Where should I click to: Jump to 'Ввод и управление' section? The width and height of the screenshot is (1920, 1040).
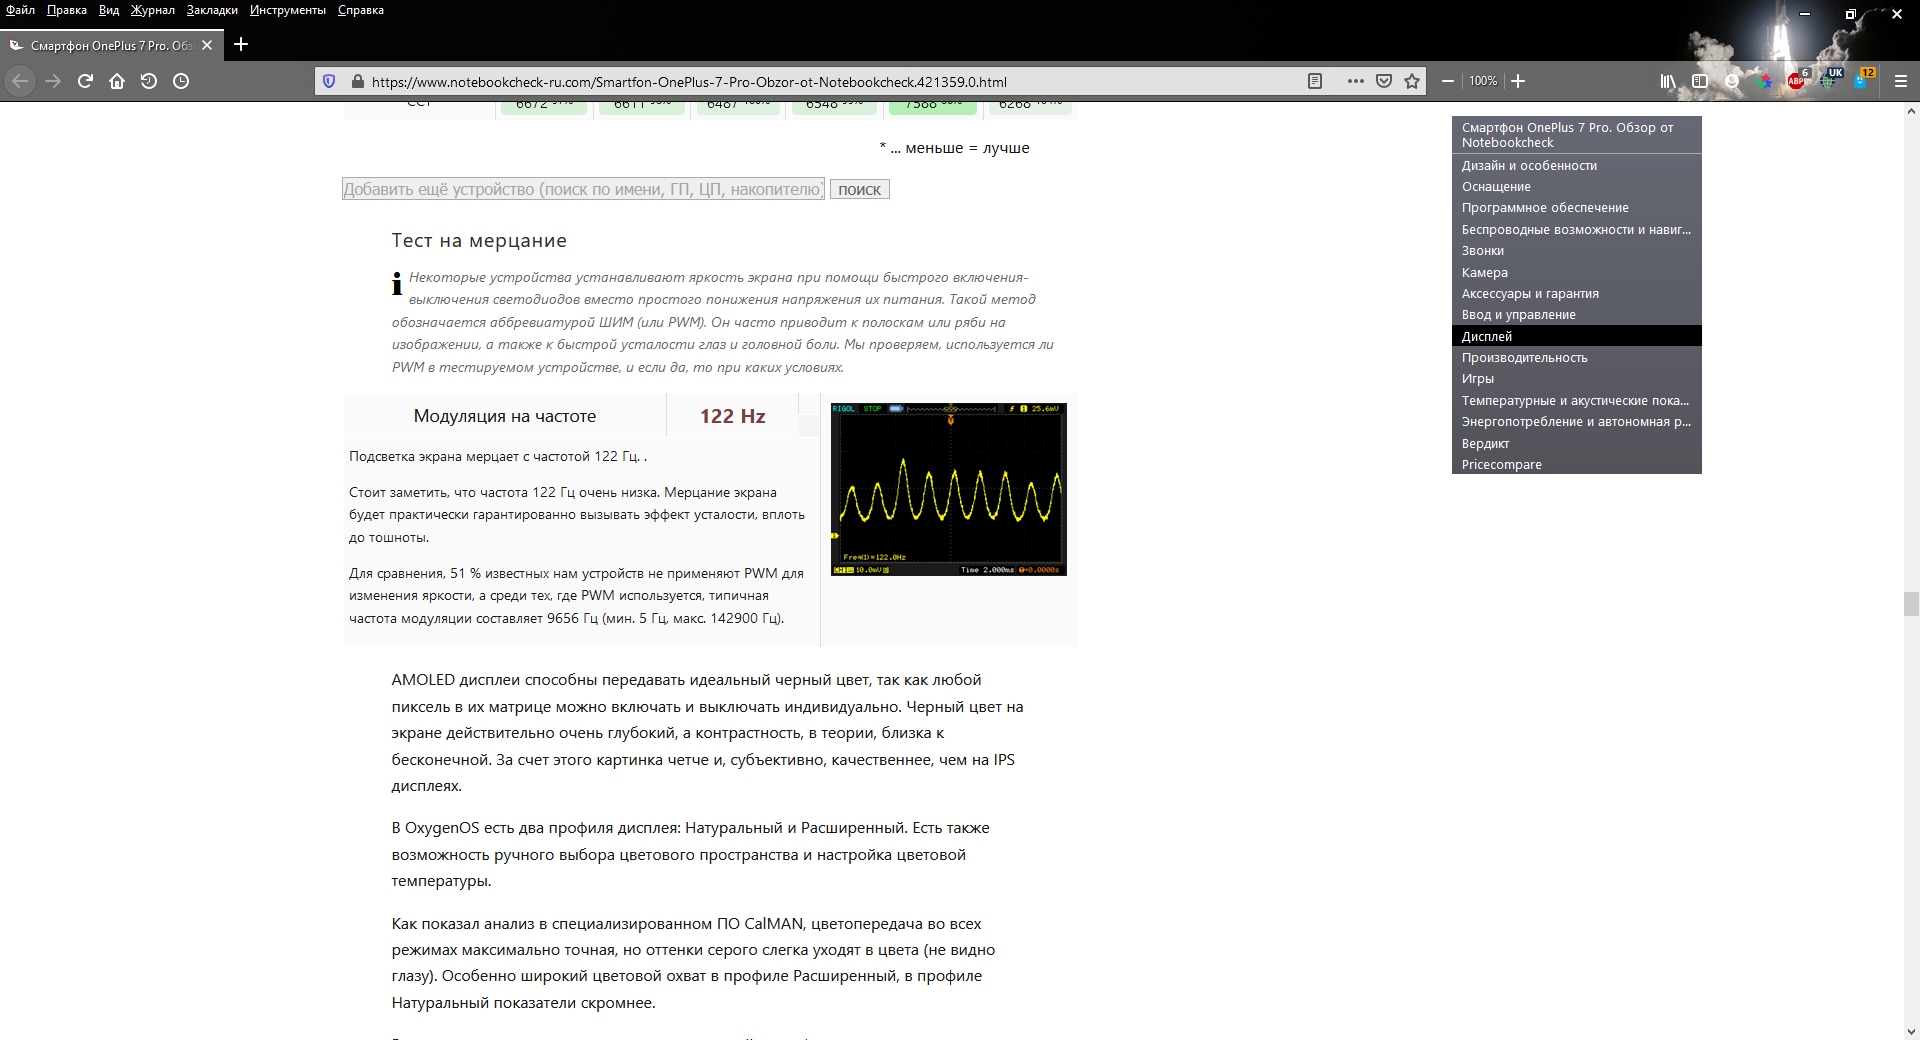[x=1518, y=315]
